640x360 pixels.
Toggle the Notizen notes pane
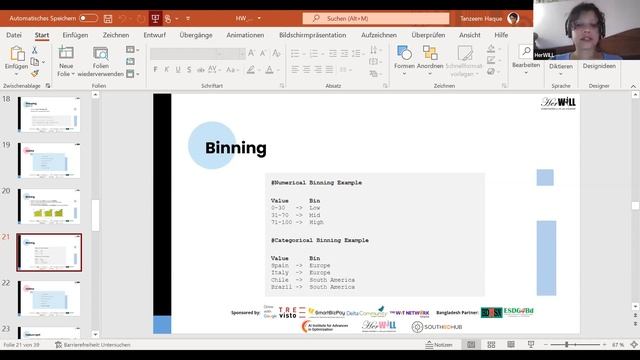point(439,345)
